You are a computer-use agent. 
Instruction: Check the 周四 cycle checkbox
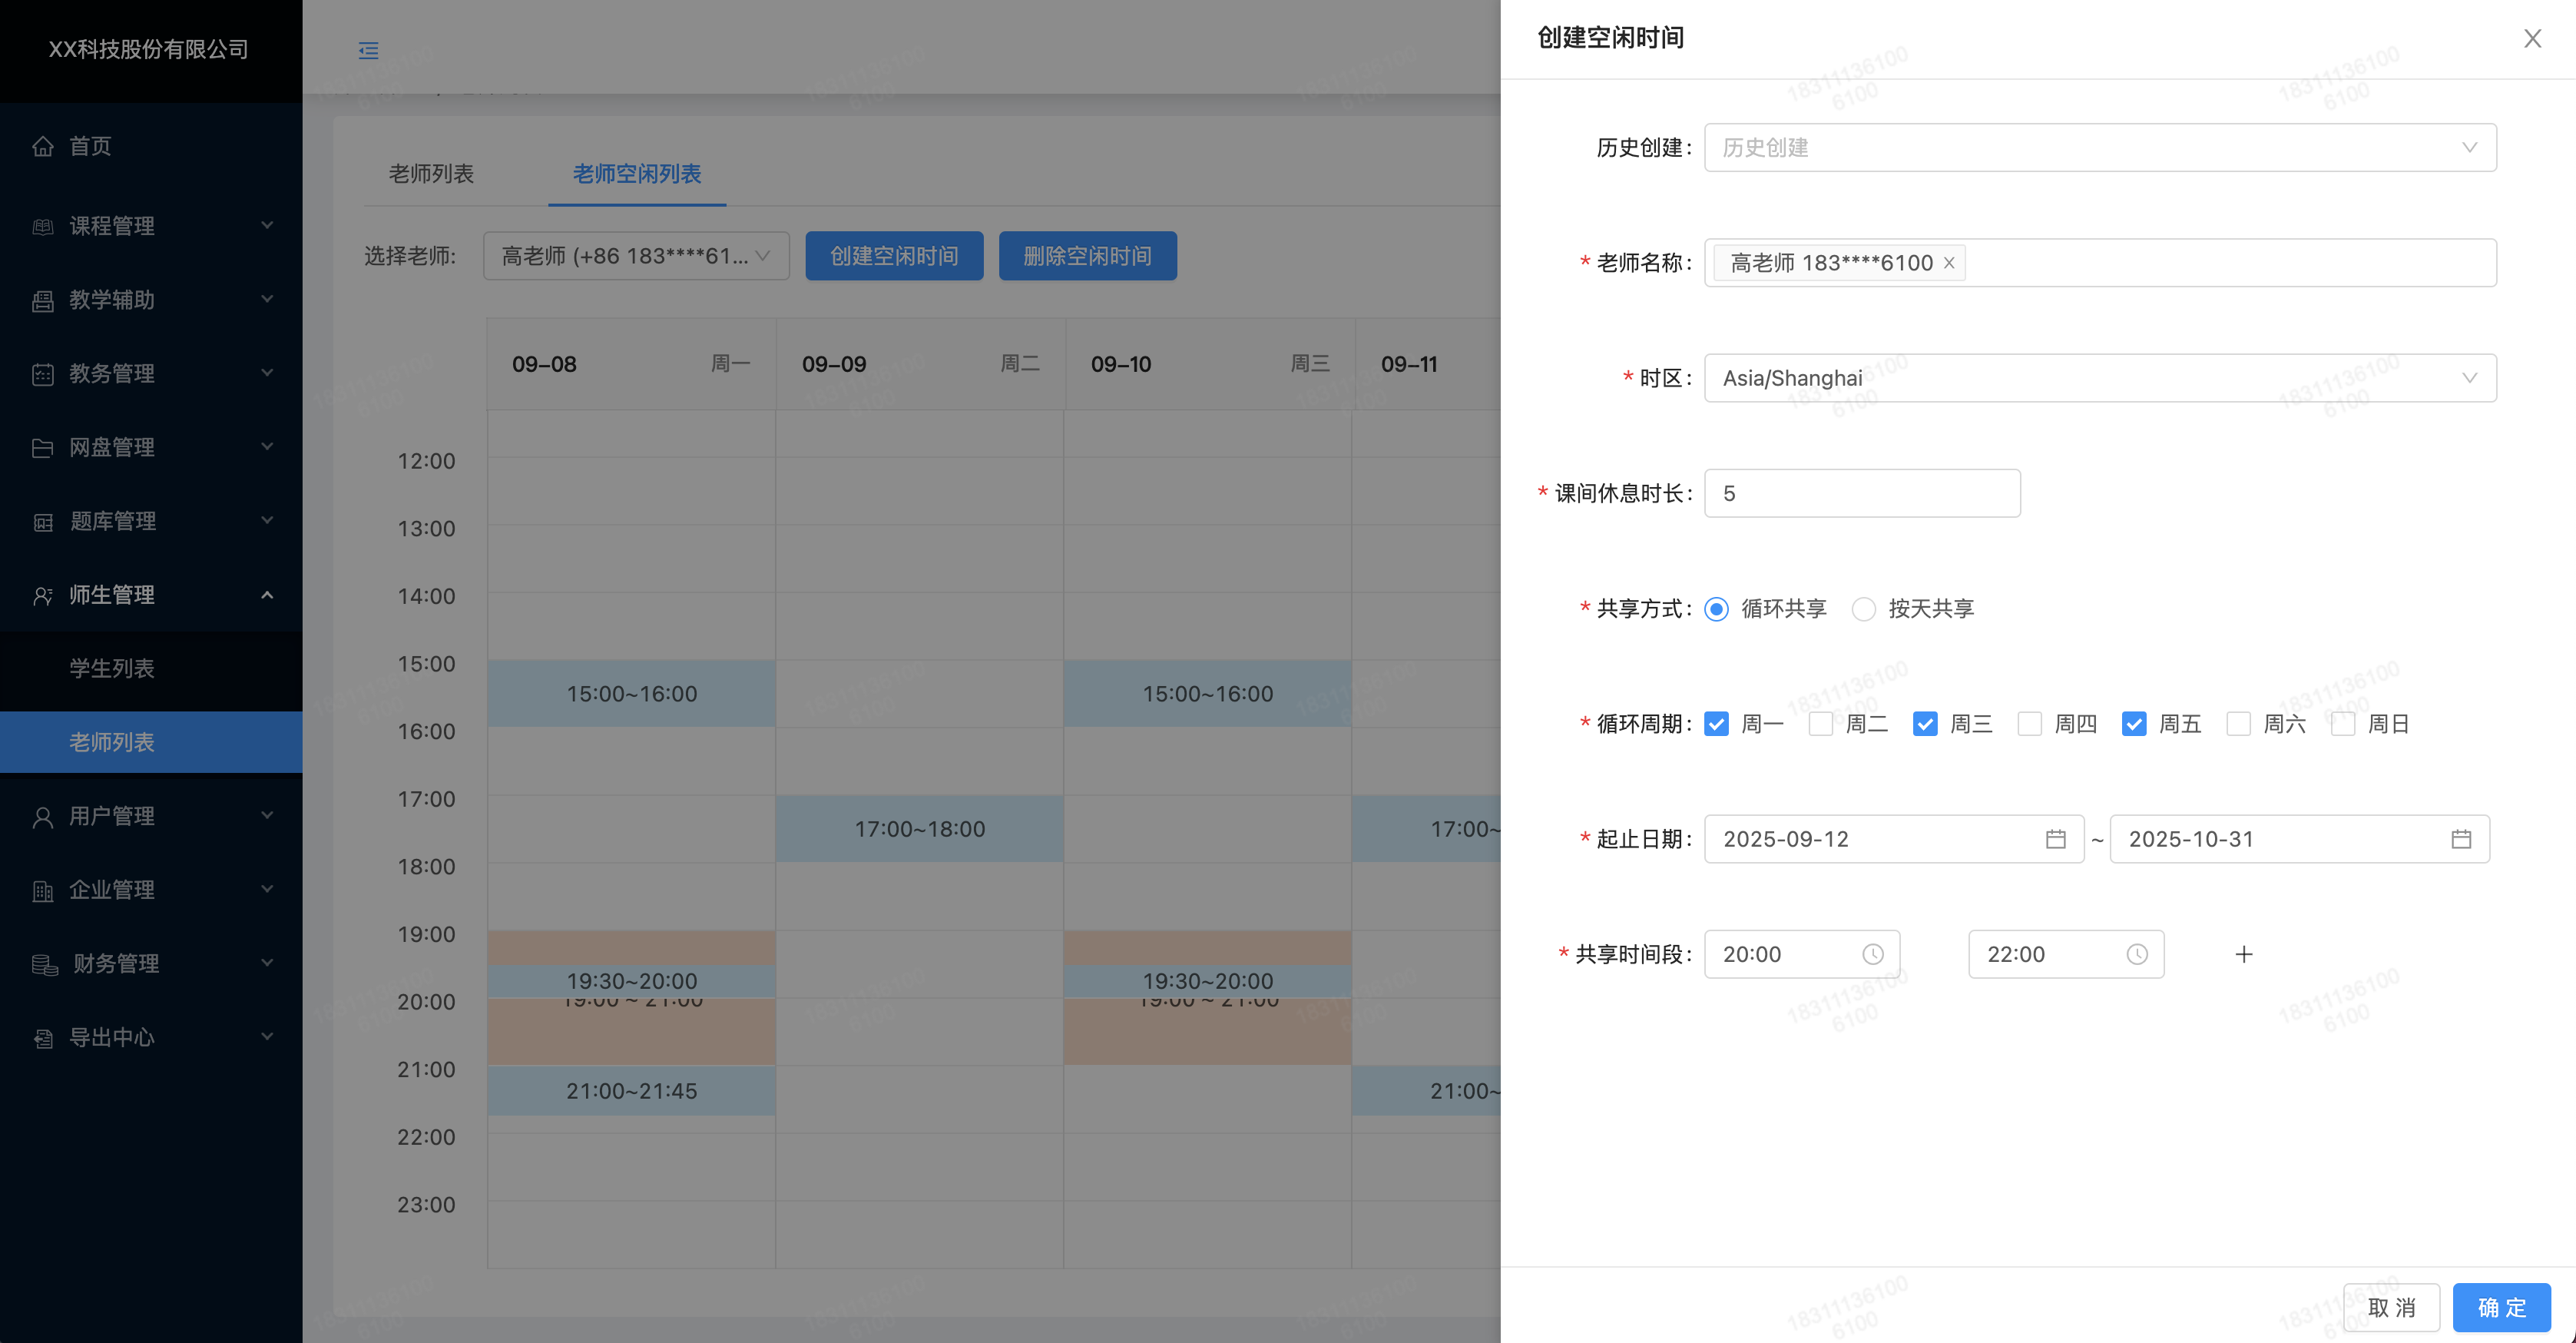(2030, 724)
